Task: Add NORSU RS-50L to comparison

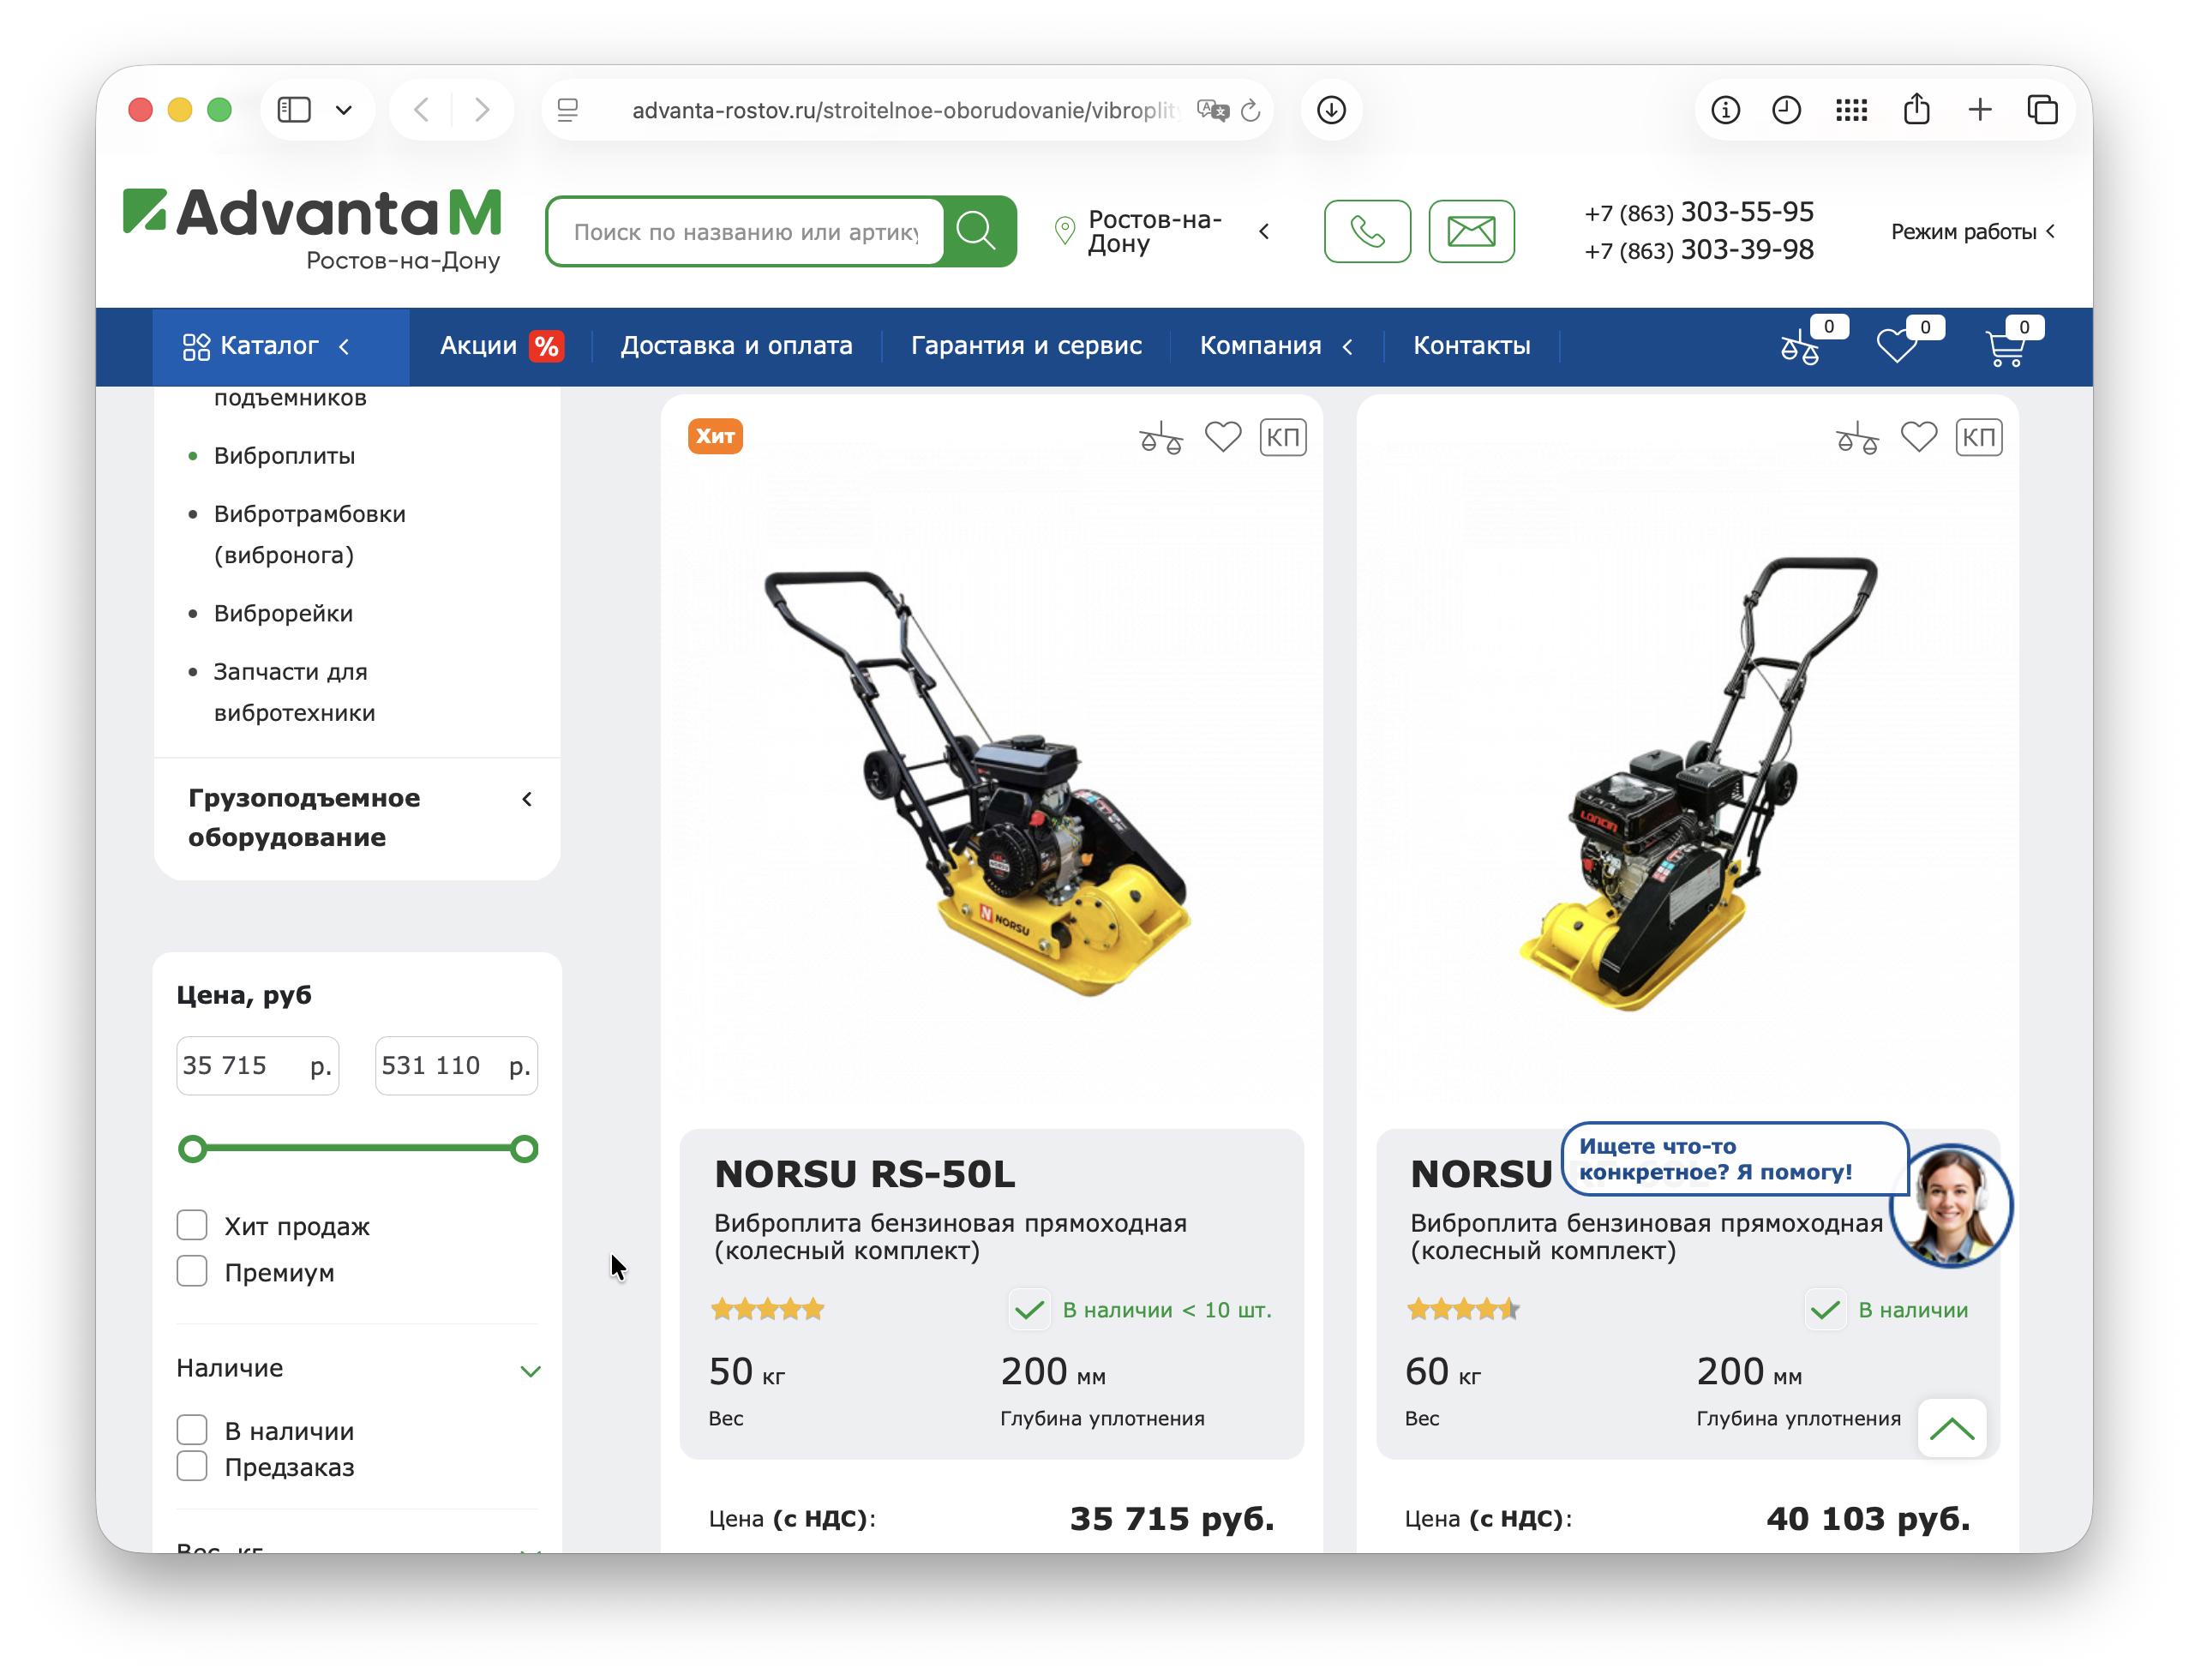Action: [x=1161, y=437]
